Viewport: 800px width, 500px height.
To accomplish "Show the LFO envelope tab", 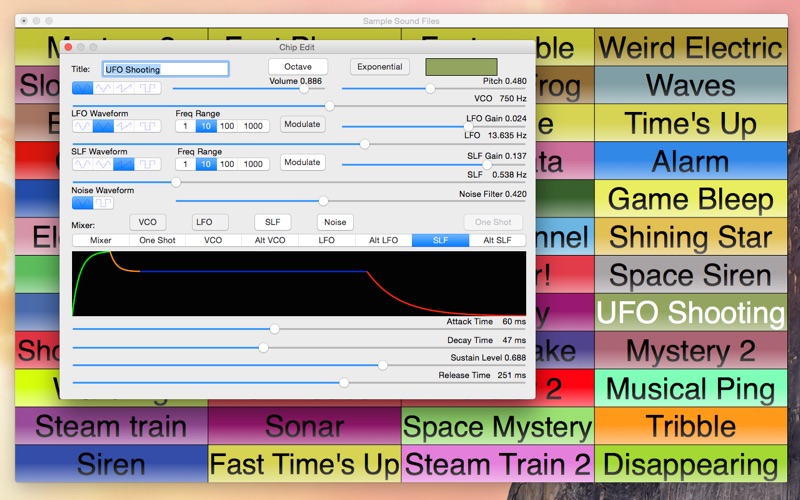I will click(327, 240).
